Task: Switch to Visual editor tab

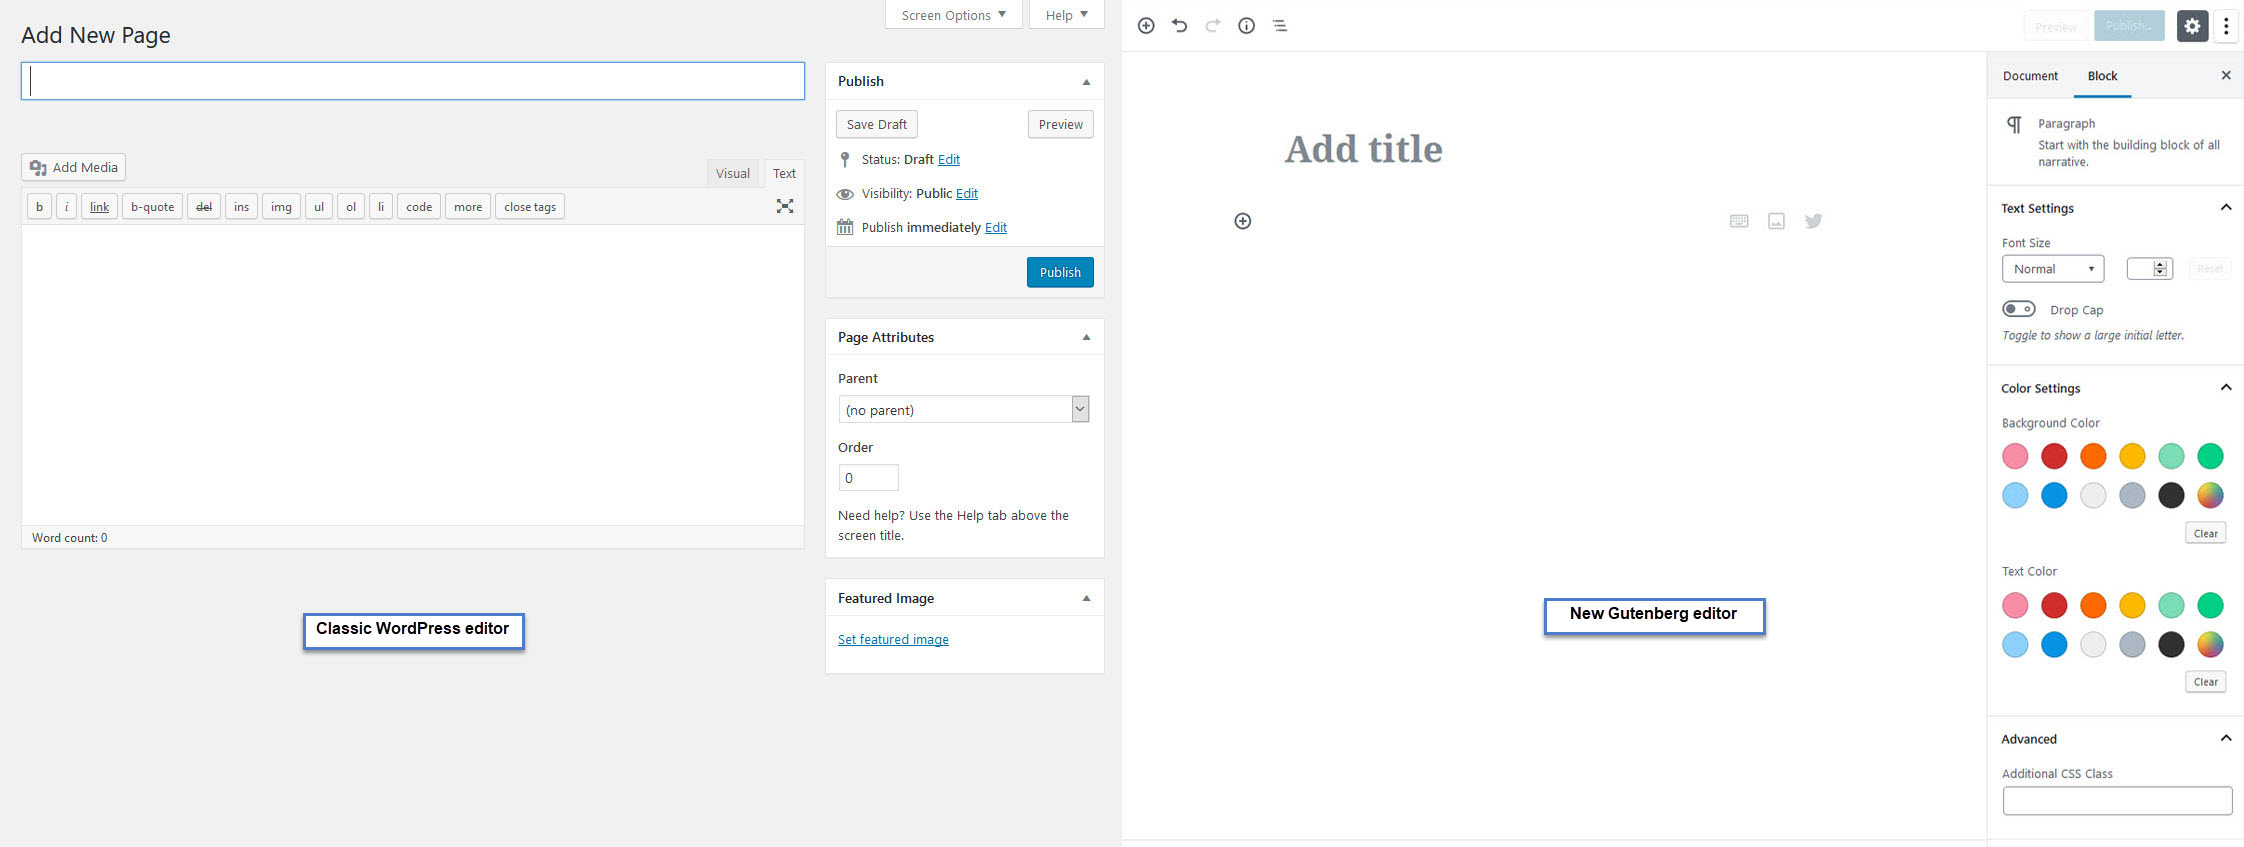Action: click(733, 173)
